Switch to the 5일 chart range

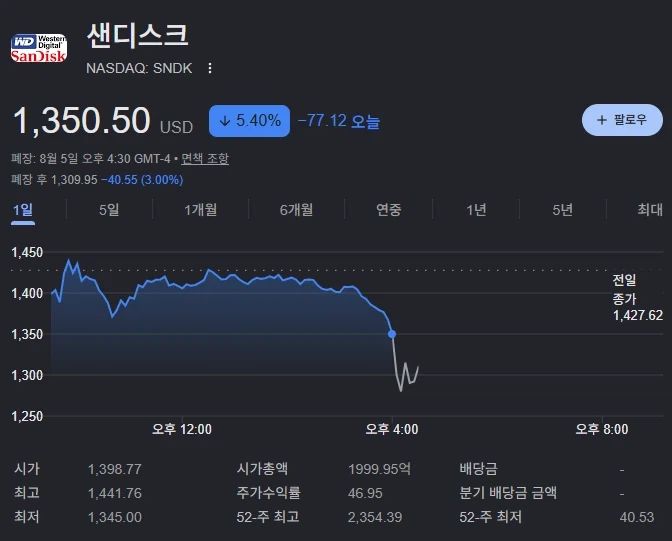click(109, 210)
